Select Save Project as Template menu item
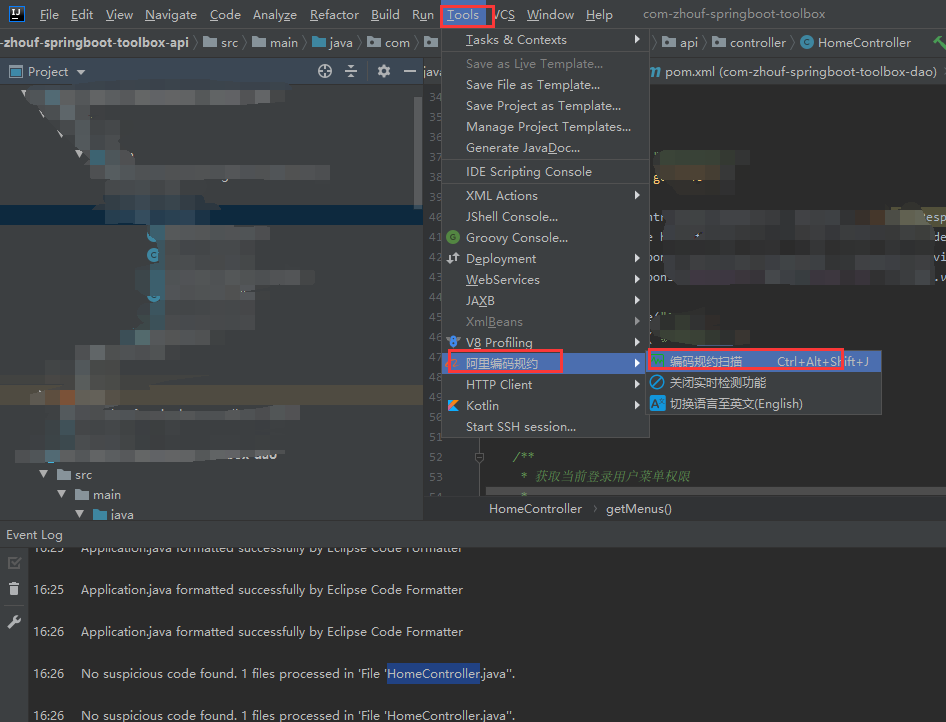Image resolution: width=946 pixels, height=722 pixels. coord(545,106)
